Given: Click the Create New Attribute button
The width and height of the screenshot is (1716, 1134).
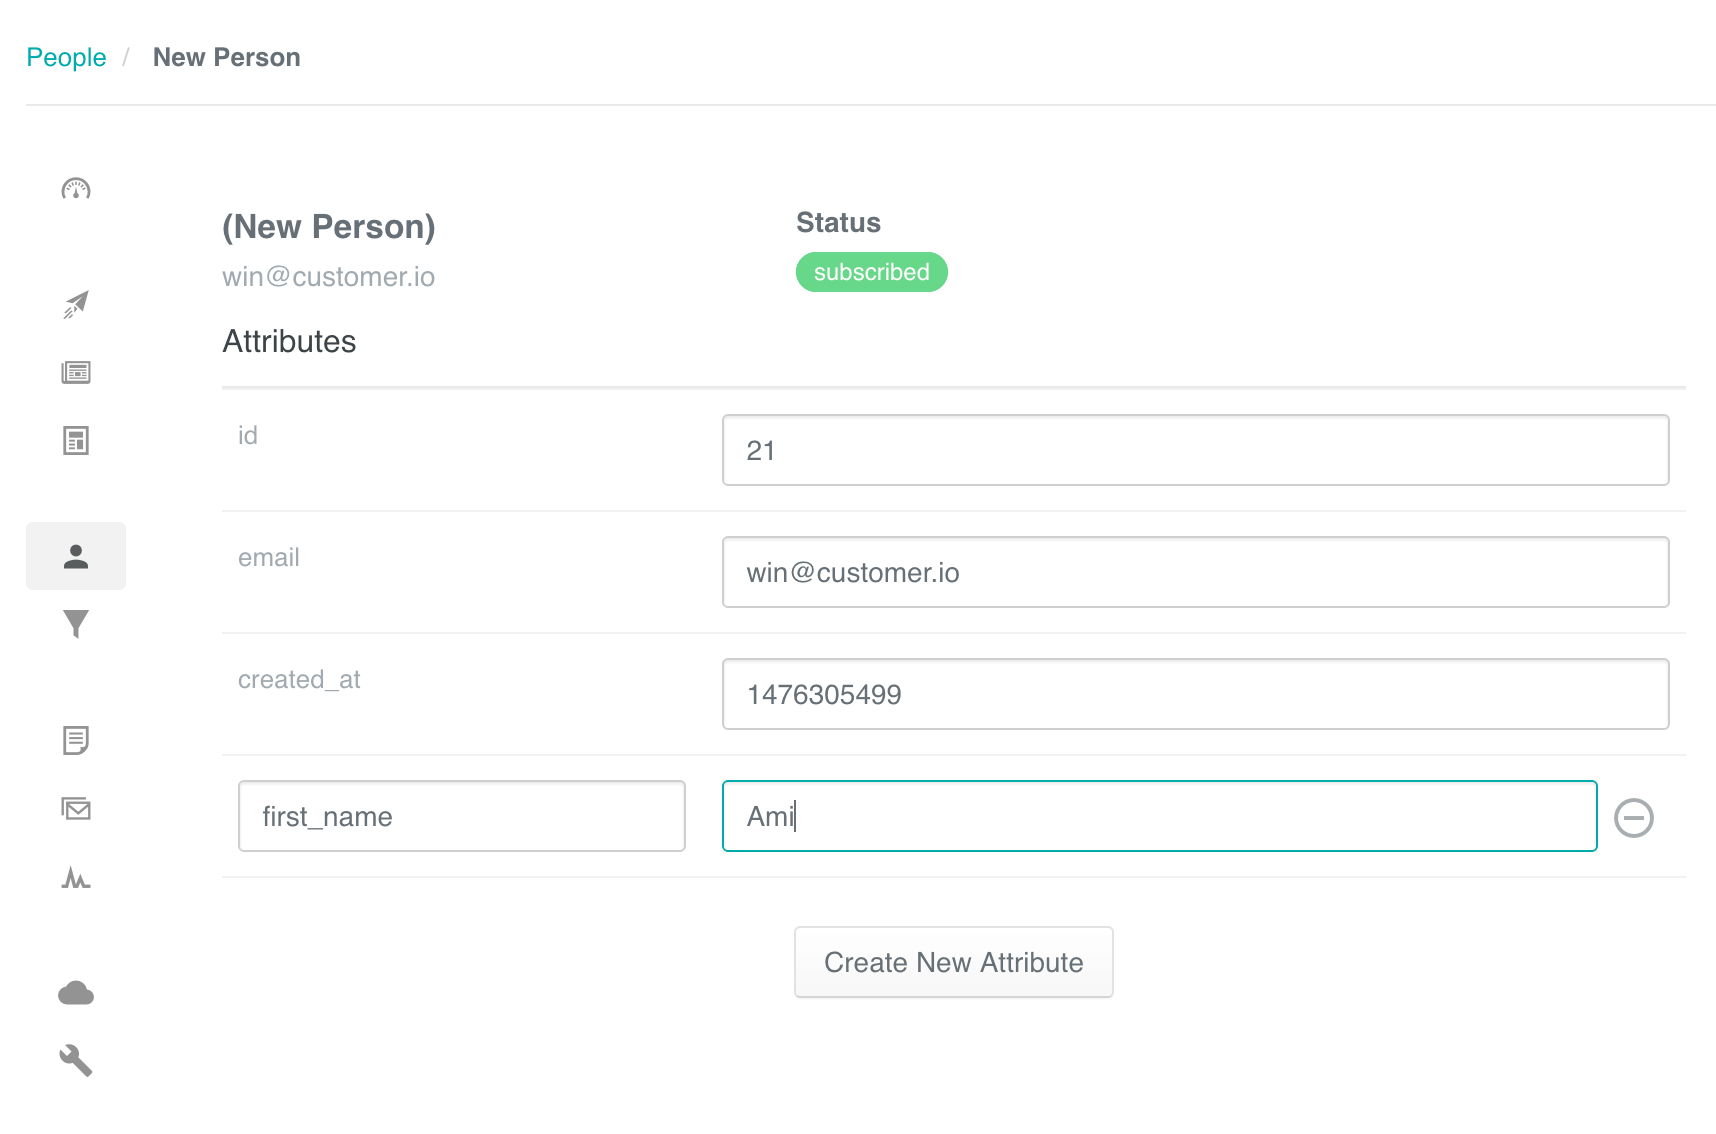Looking at the screenshot, I should (954, 962).
